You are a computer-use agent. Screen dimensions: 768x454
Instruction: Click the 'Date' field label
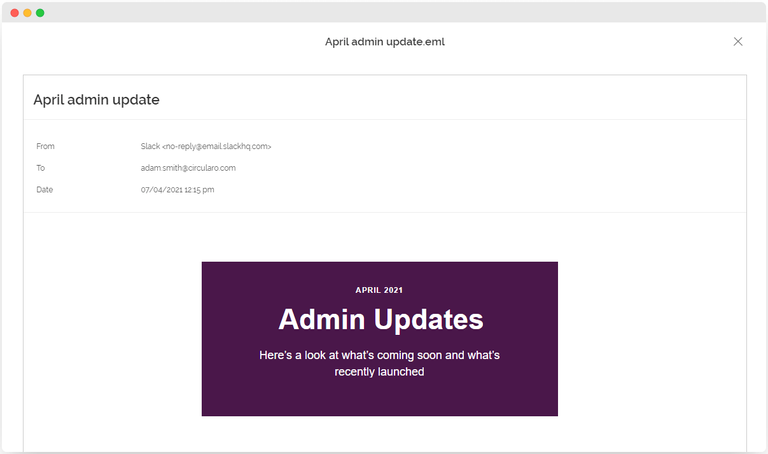44,189
